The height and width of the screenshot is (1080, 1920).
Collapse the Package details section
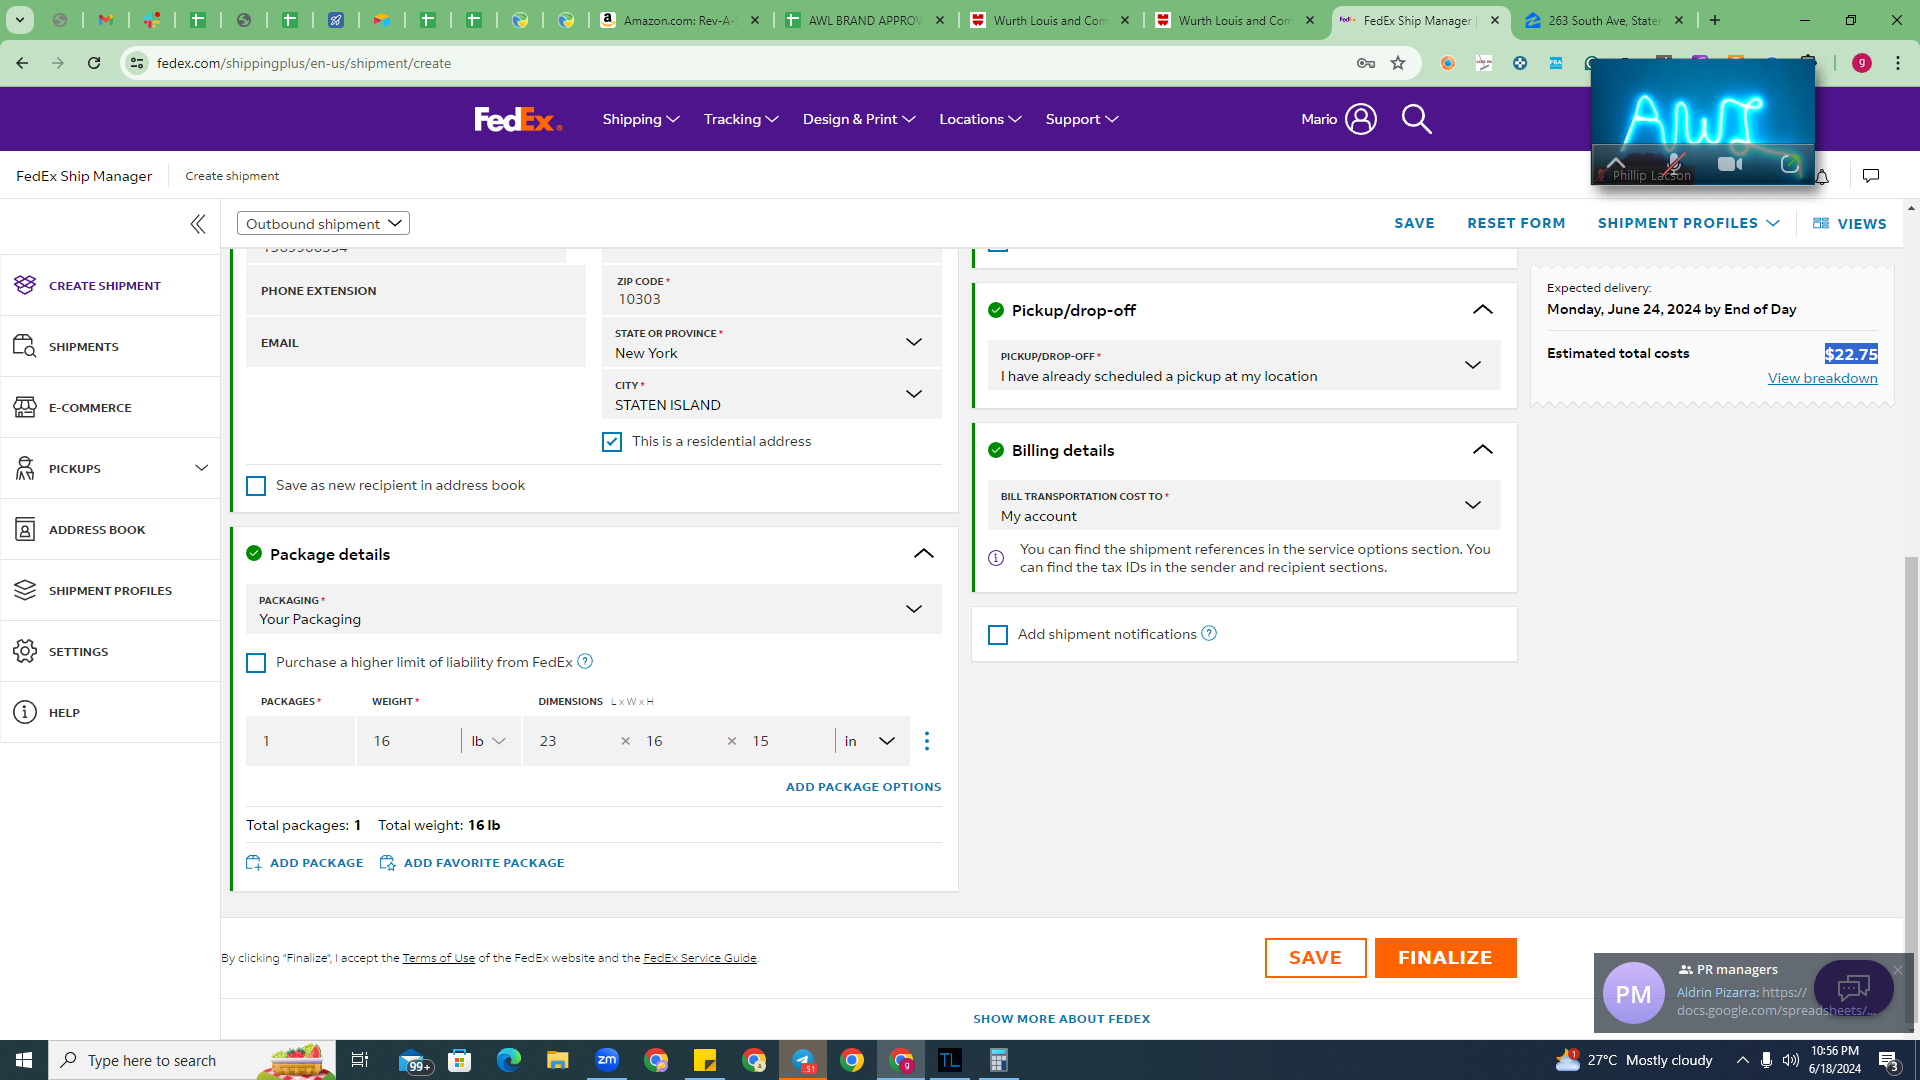[924, 554]
